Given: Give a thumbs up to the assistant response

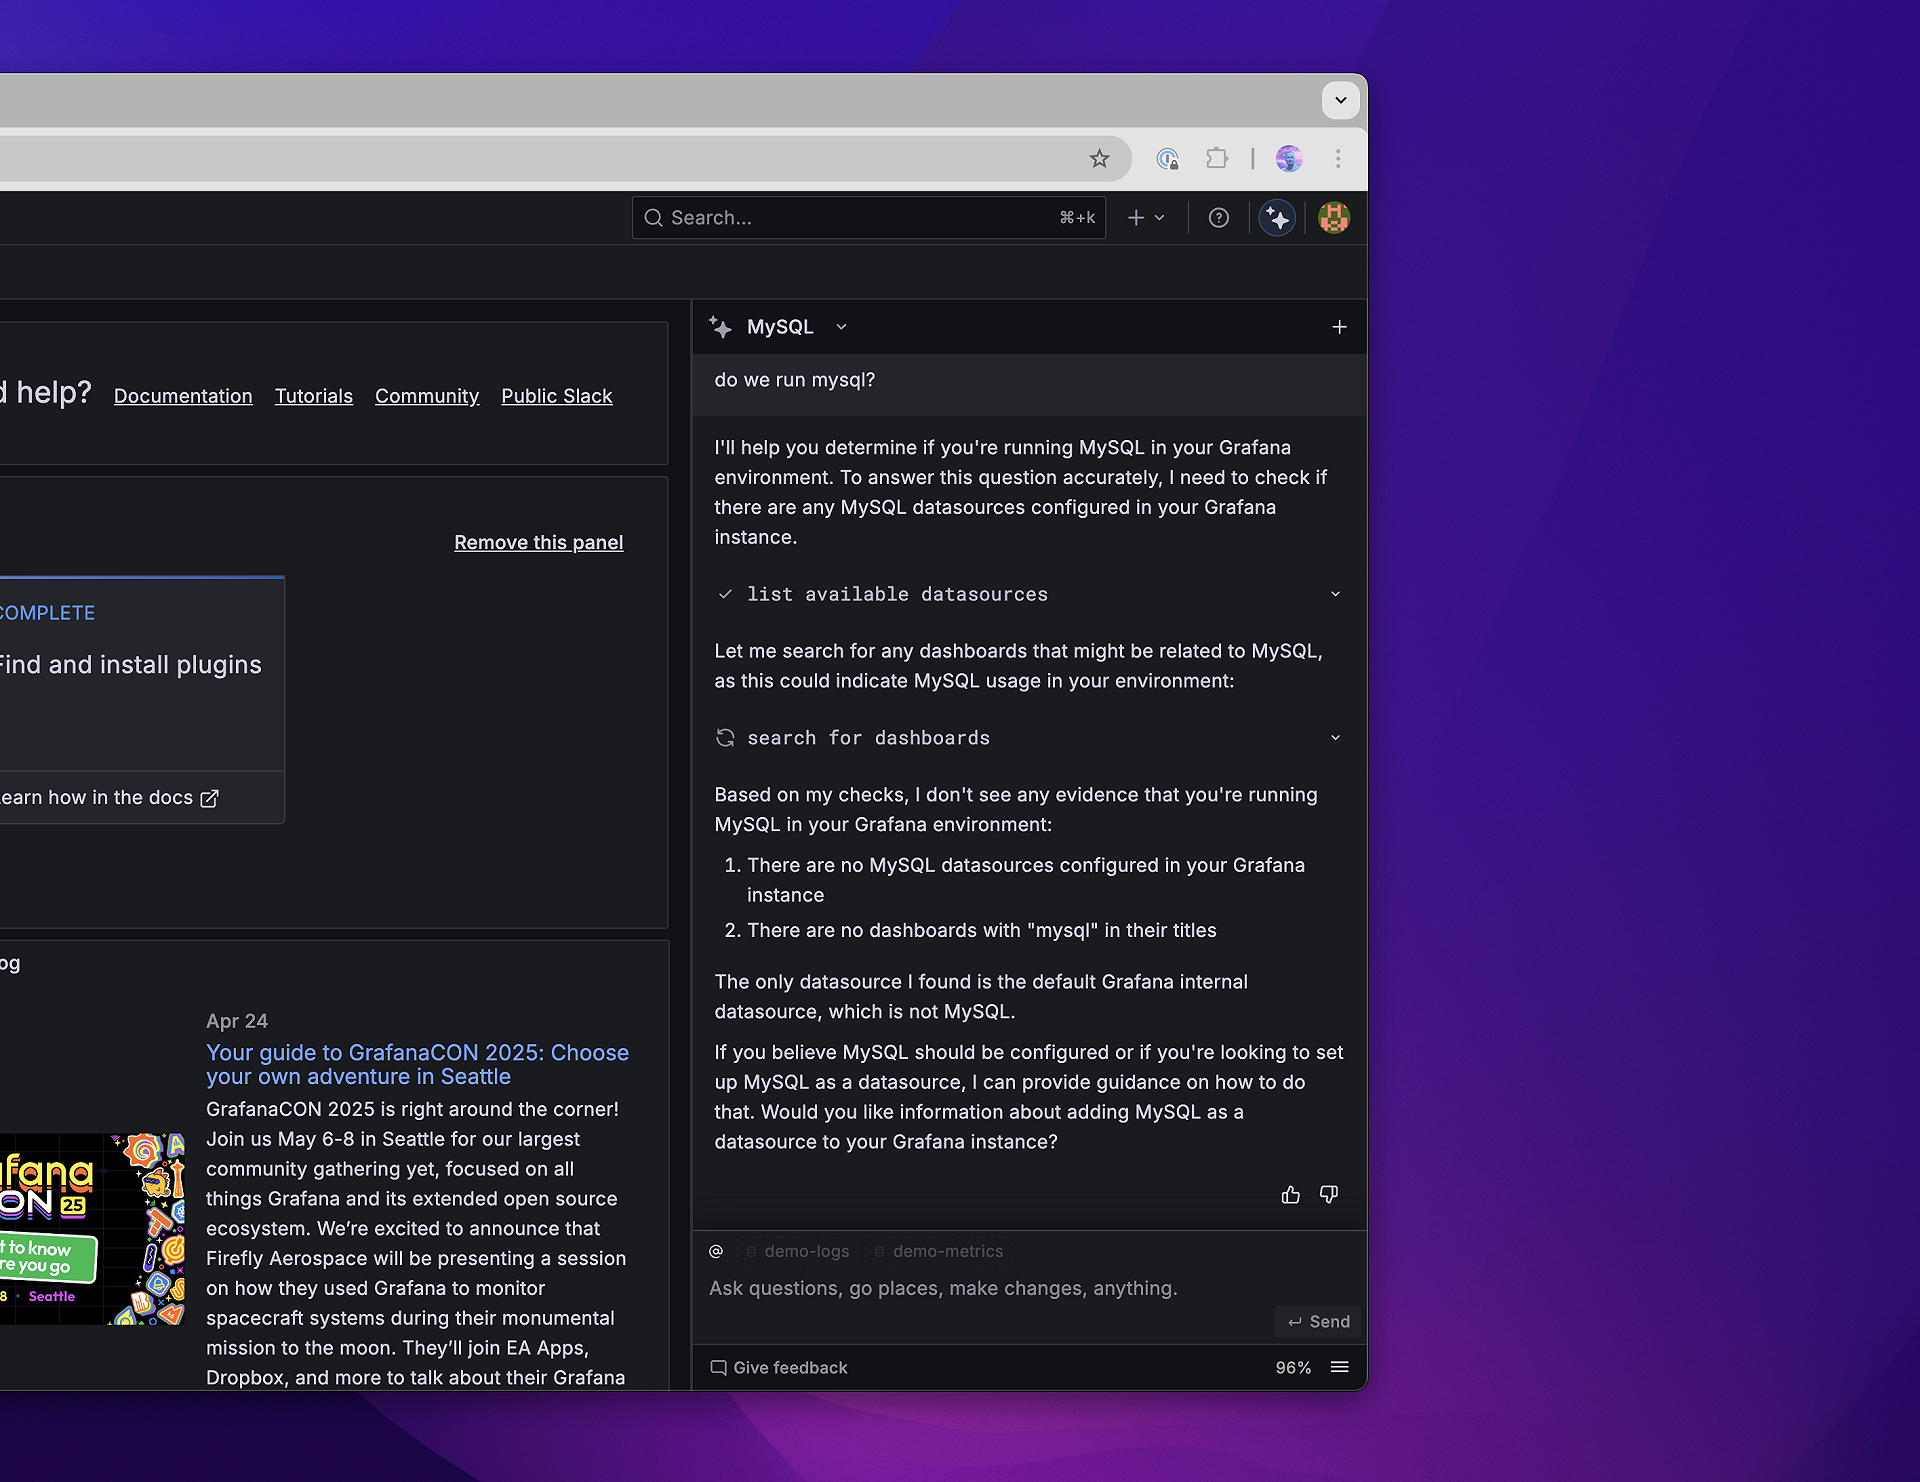Looking at the screenshot, I should (x=1291, y=1194).
